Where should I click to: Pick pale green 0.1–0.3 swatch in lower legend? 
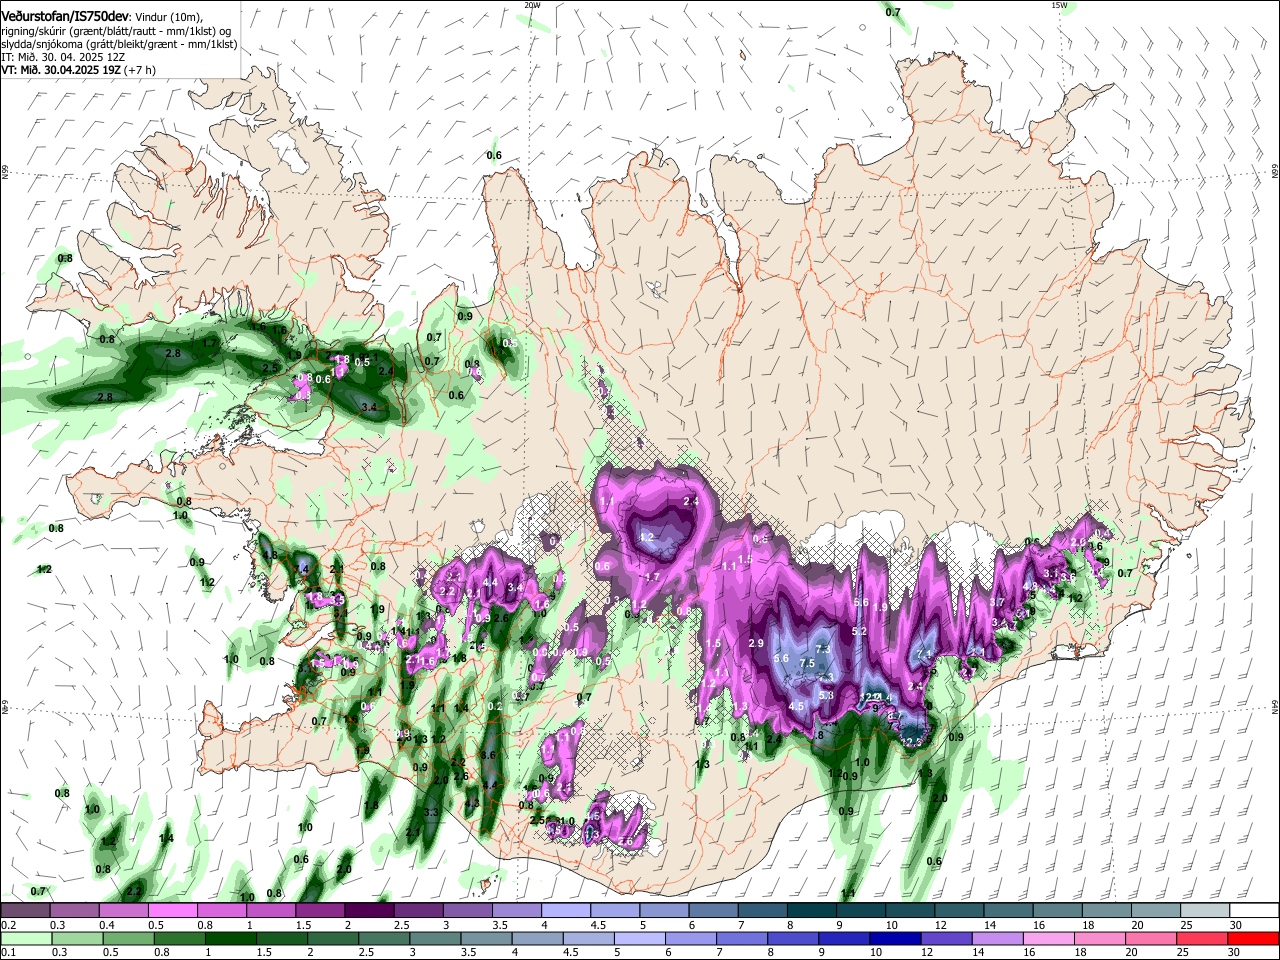pos(26,938)
